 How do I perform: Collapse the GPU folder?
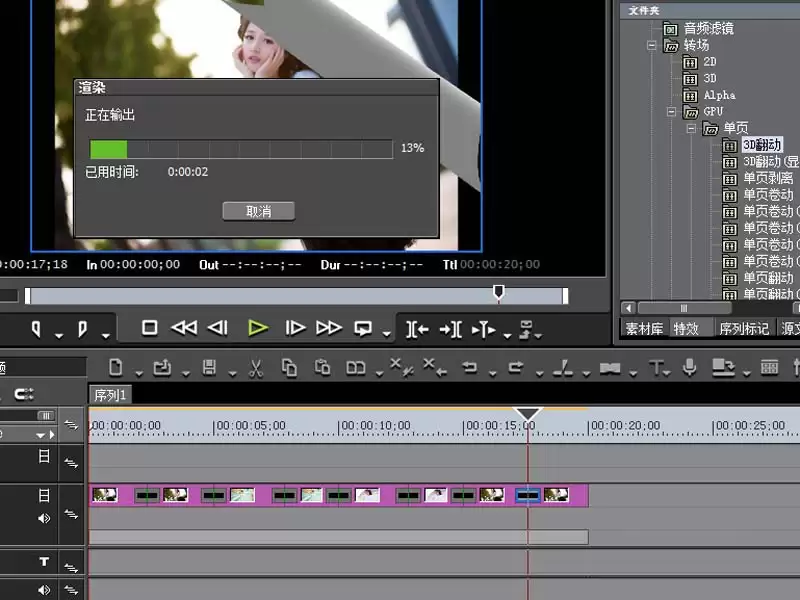coord(672,111)
